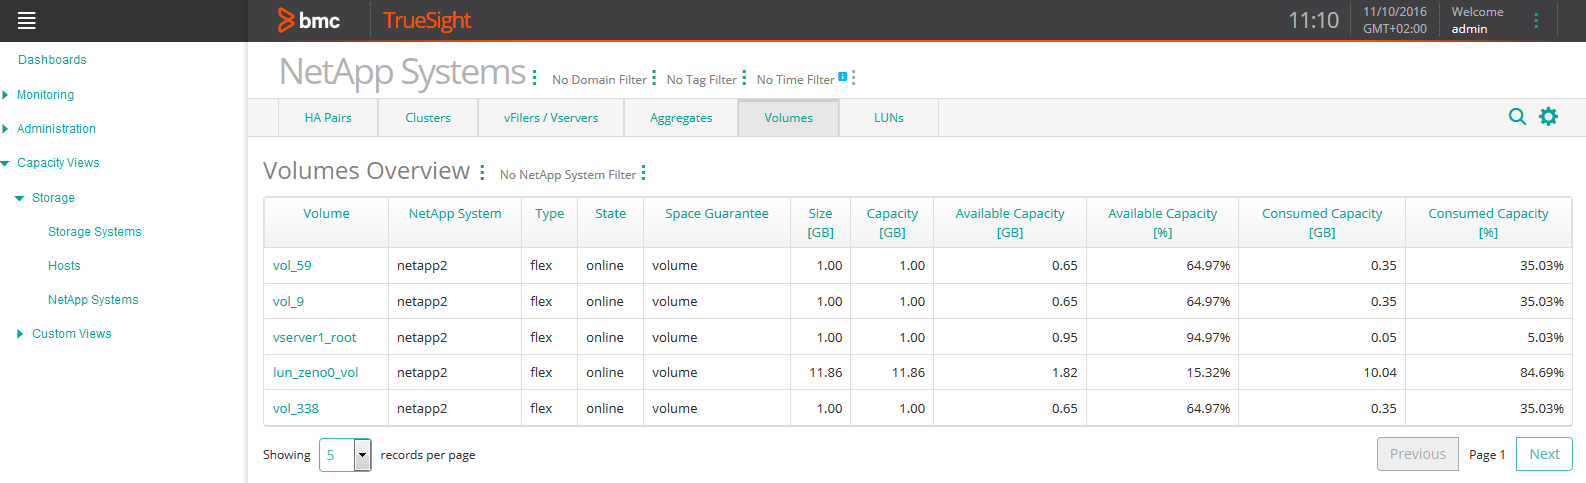Click the BMC logo
The width and height of the screenshot is (1586, 483).
(x=309, y=20)
